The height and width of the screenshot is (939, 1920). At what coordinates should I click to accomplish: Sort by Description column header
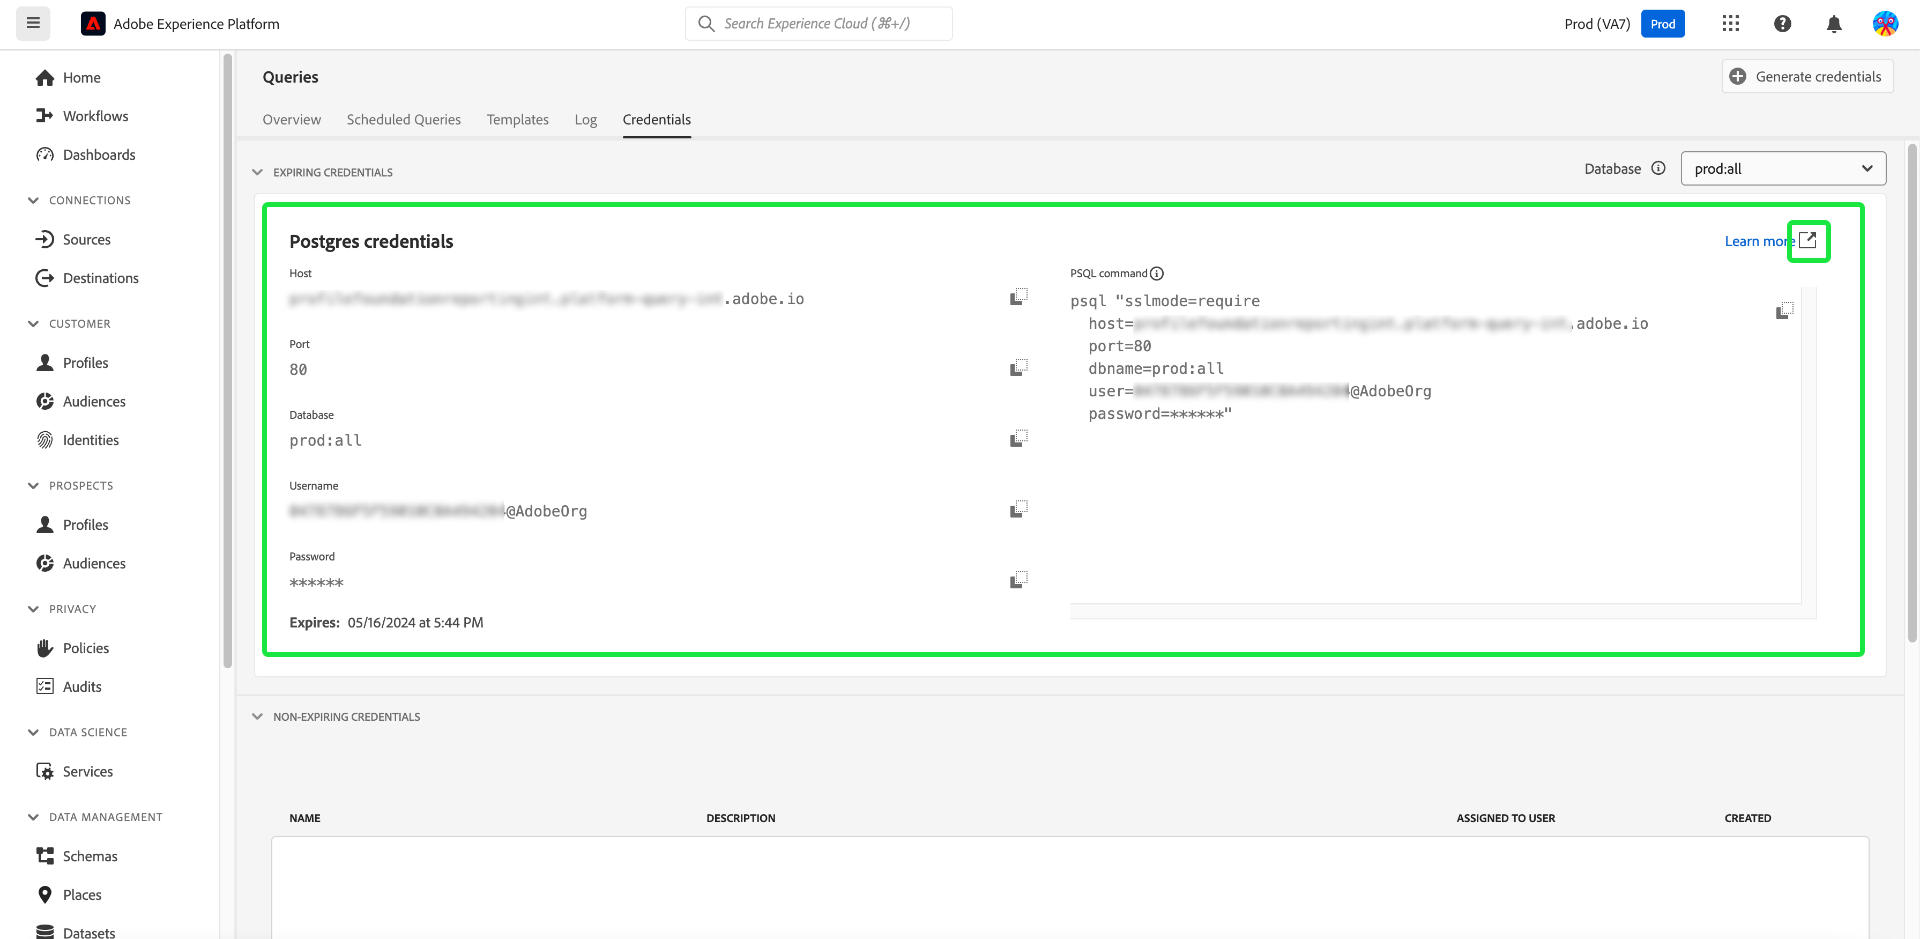[741, 818]
